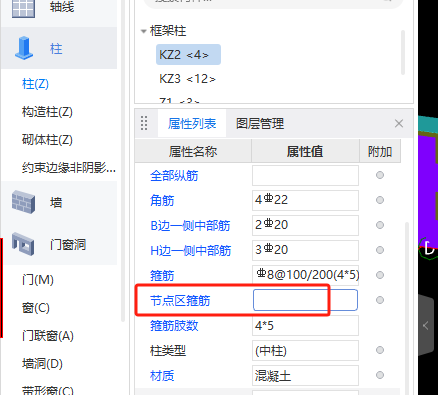Select KZ3 <12> in component list
The width and height of the screenshot is (438, 395).
[x=187, y=79]
